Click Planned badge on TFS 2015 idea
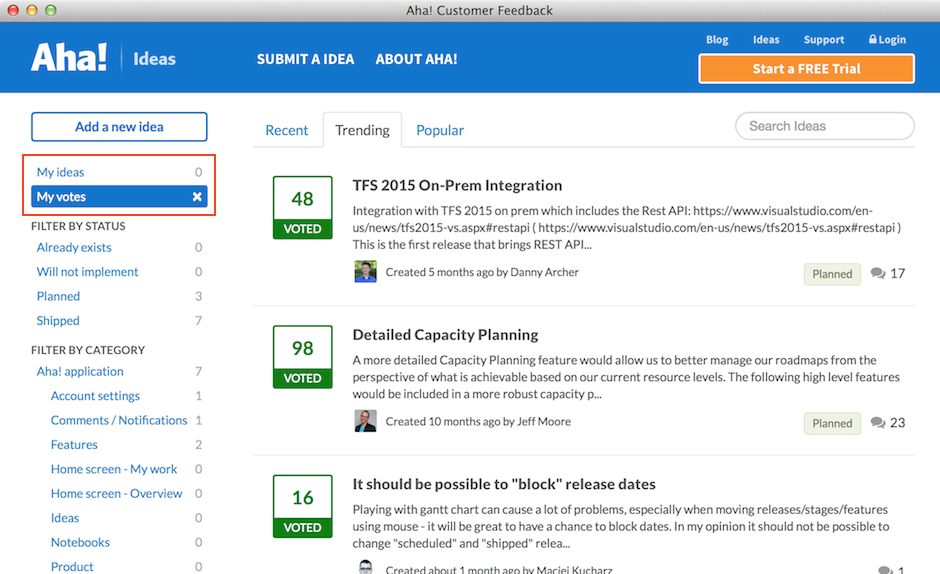 (x=832, y=274)
